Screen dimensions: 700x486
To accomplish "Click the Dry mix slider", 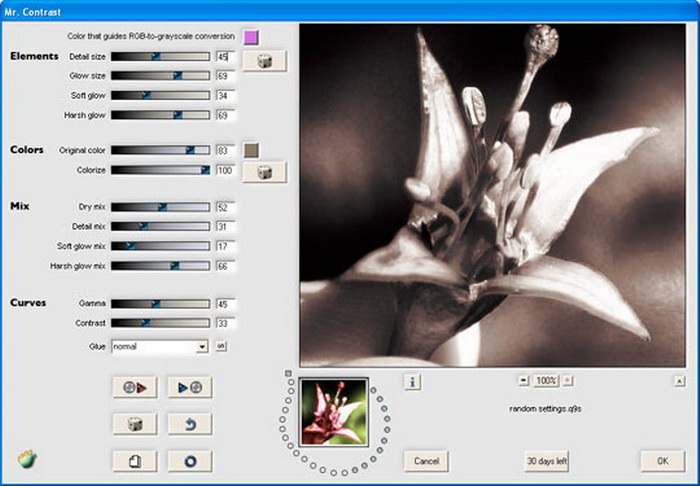I will [x=160, y=207].
